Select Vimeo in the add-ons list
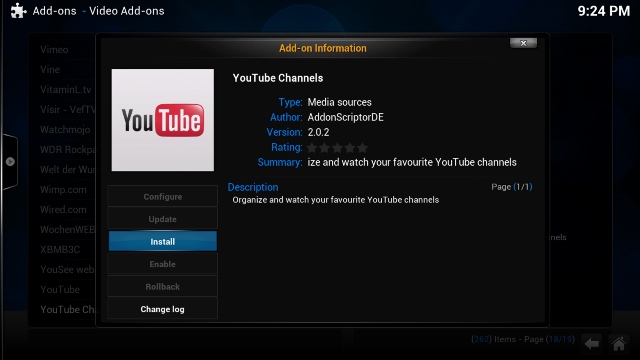The height and width of the screenshot is (360, 640). (54, 50)
